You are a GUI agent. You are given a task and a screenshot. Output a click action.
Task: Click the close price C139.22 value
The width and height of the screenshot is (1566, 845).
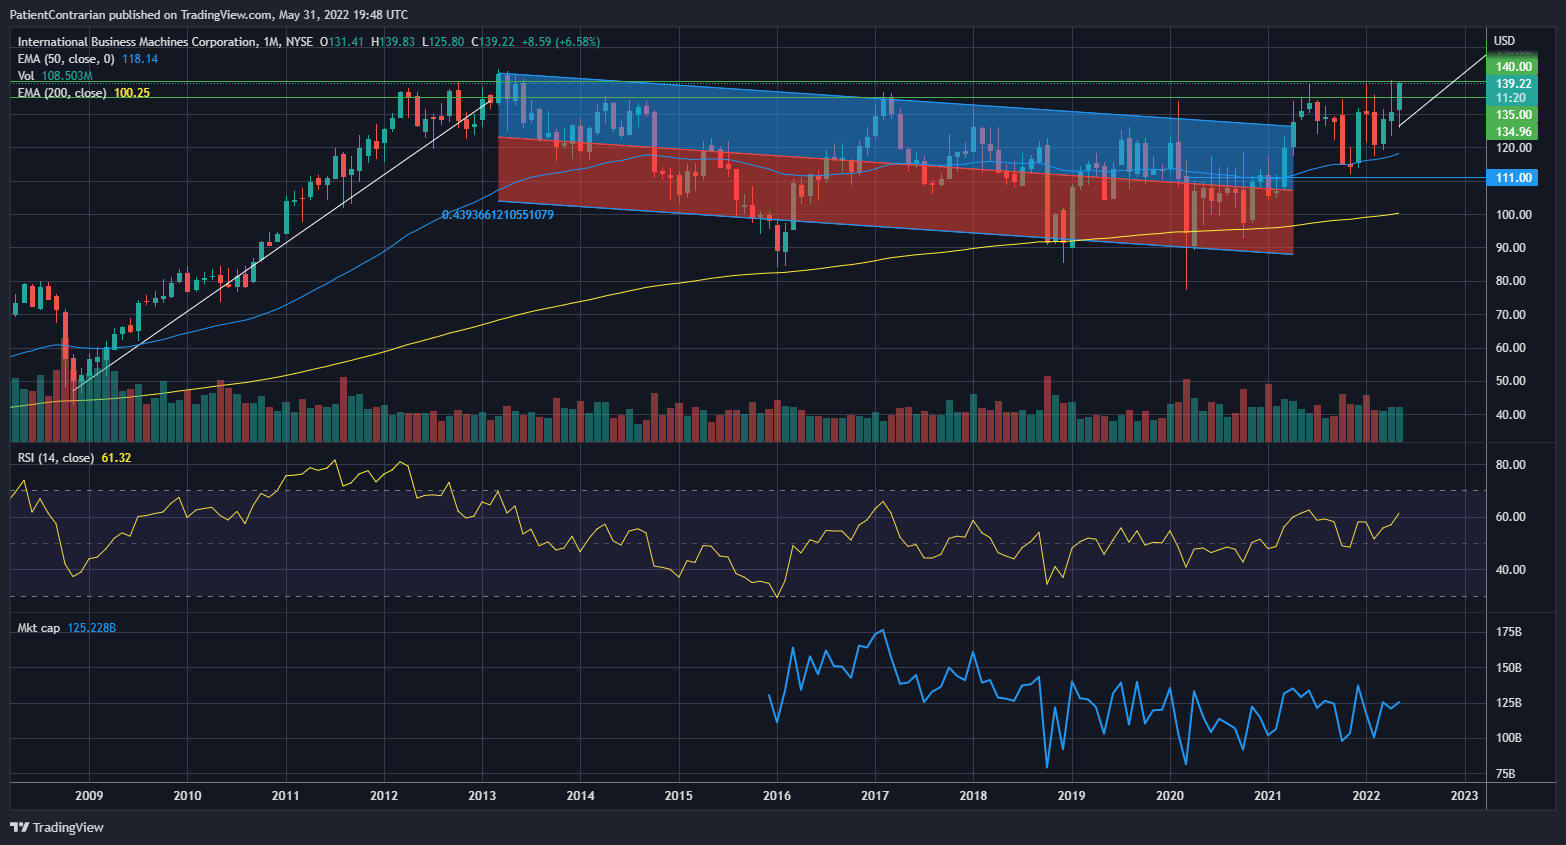click(x=493, y=42)
